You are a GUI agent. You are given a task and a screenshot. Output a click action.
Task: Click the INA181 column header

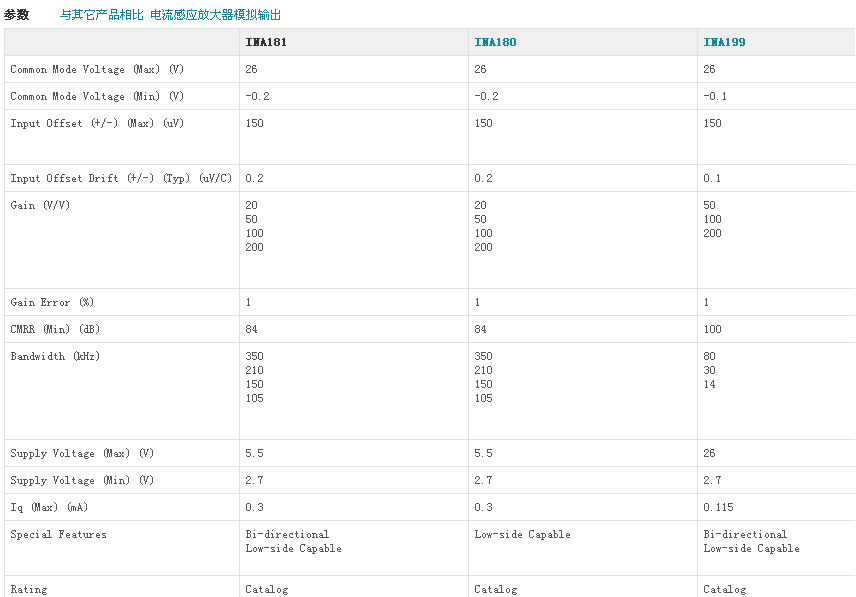(267, 42)
